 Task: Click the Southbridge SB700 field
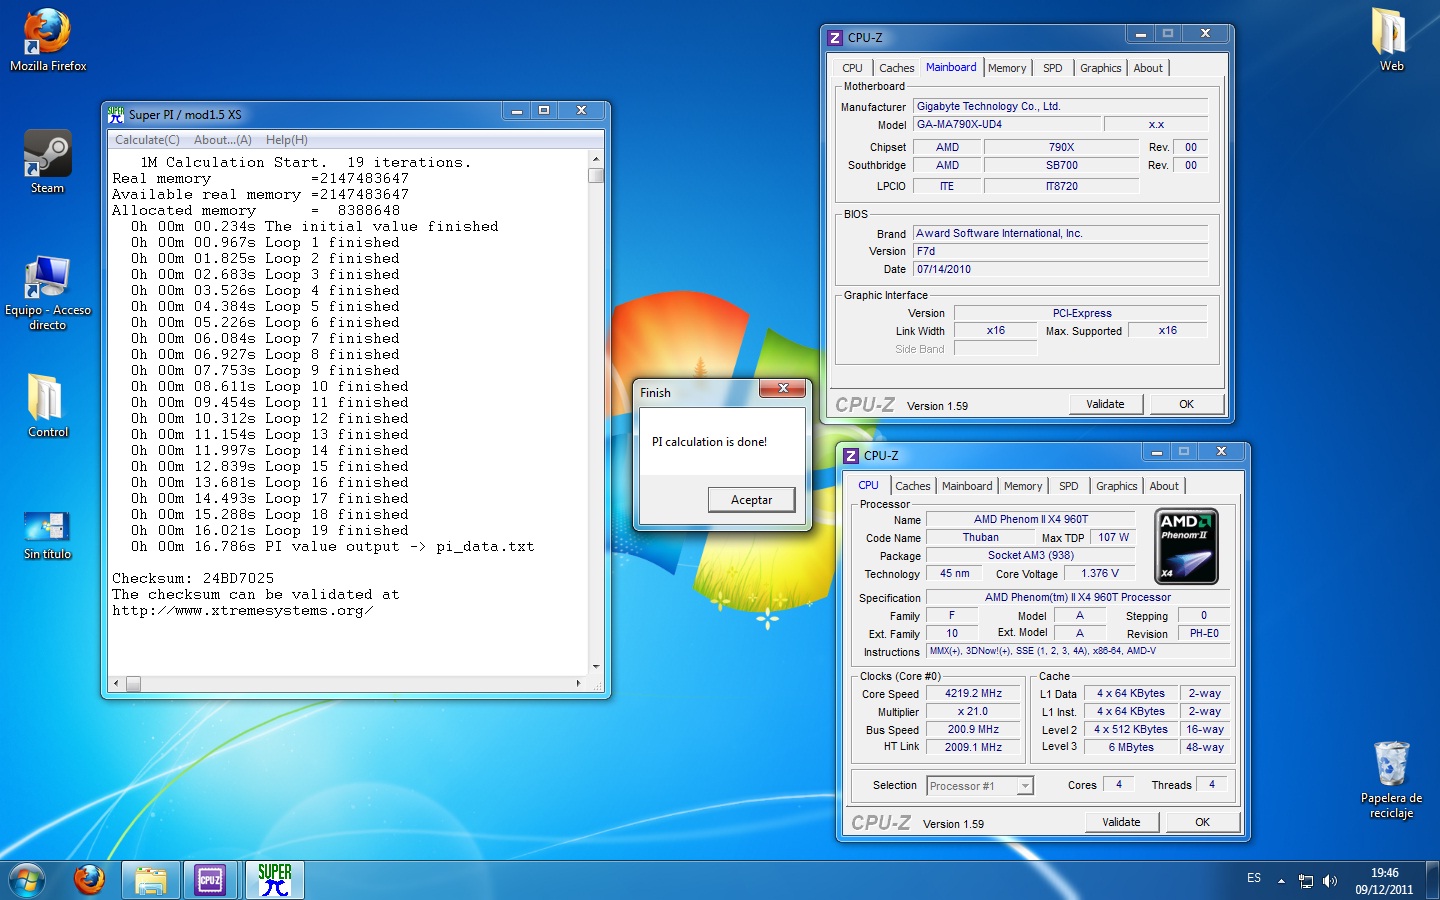(x=1062, y=166)
